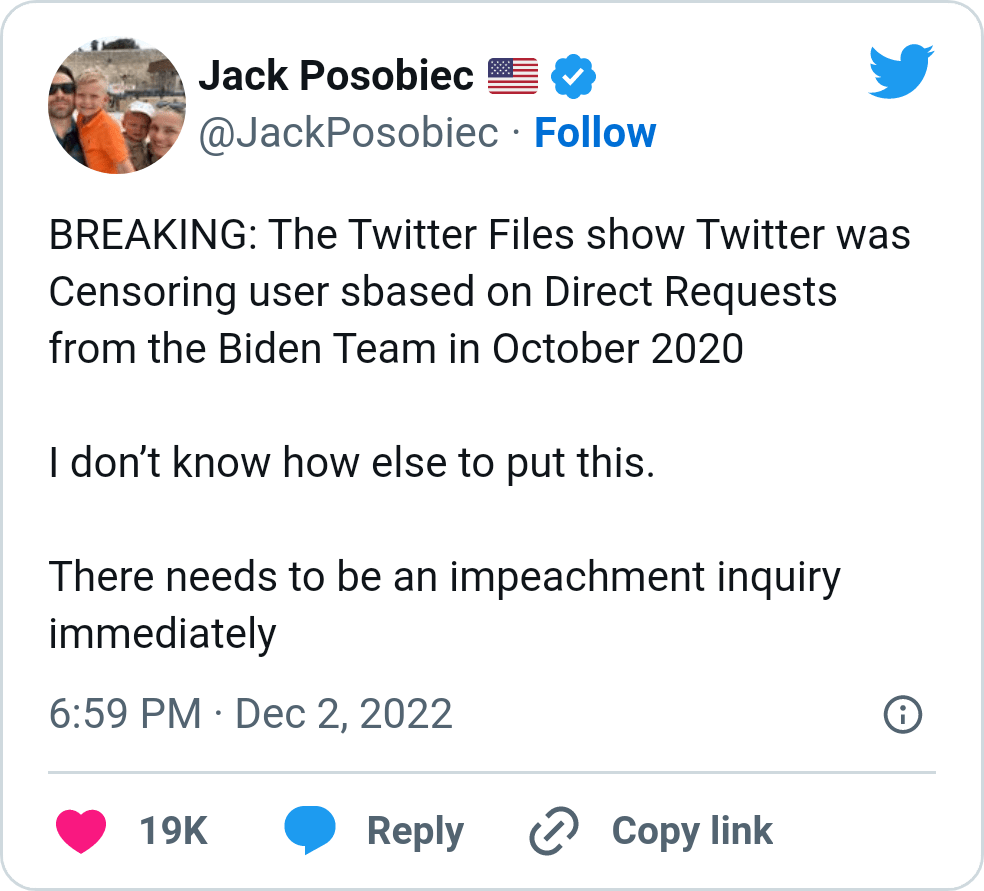984x891 pixels.
Task: Click the chain link icon
Action: pos(556,831)
